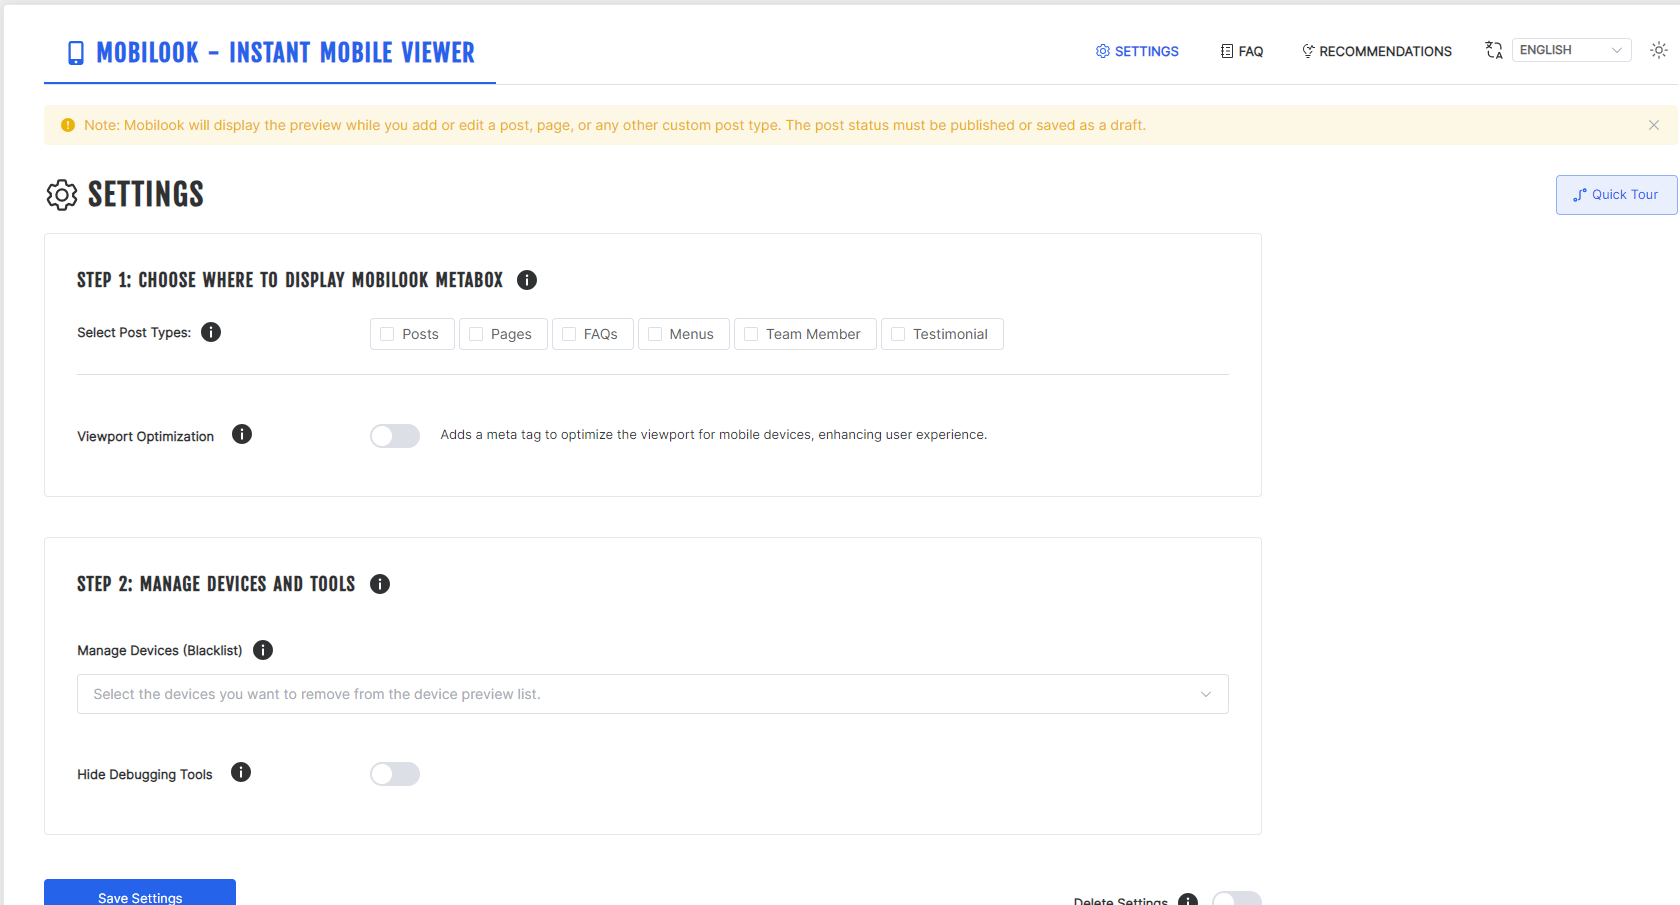Check the Menus post type checkbox
Image resolution: width=1680 pixels, height=905 pixels.
point(655,334)
